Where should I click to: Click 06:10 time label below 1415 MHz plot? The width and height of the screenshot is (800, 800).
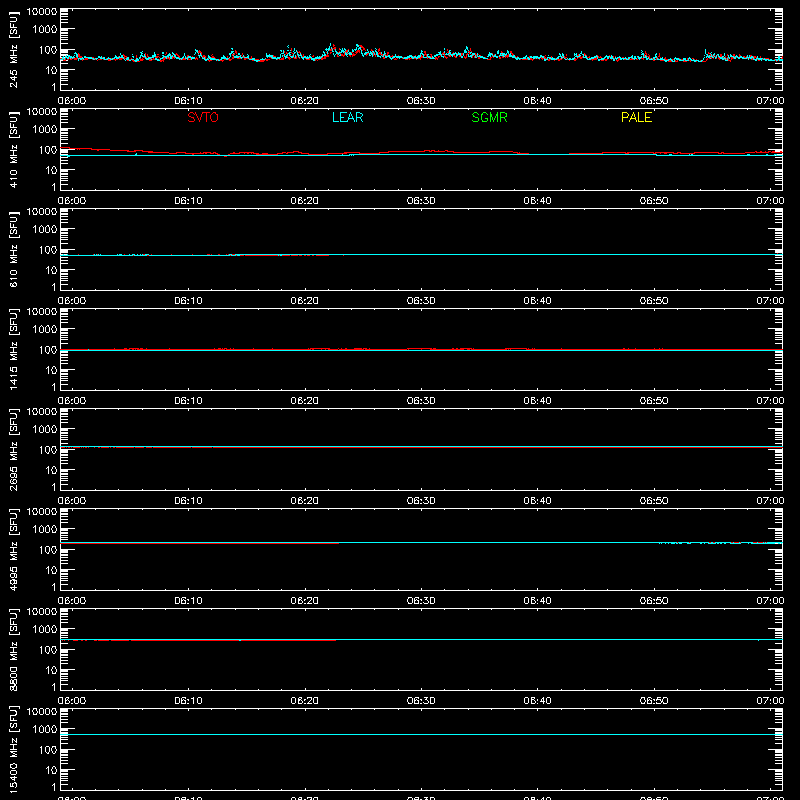pyautogui.click(x=188, y=401)
